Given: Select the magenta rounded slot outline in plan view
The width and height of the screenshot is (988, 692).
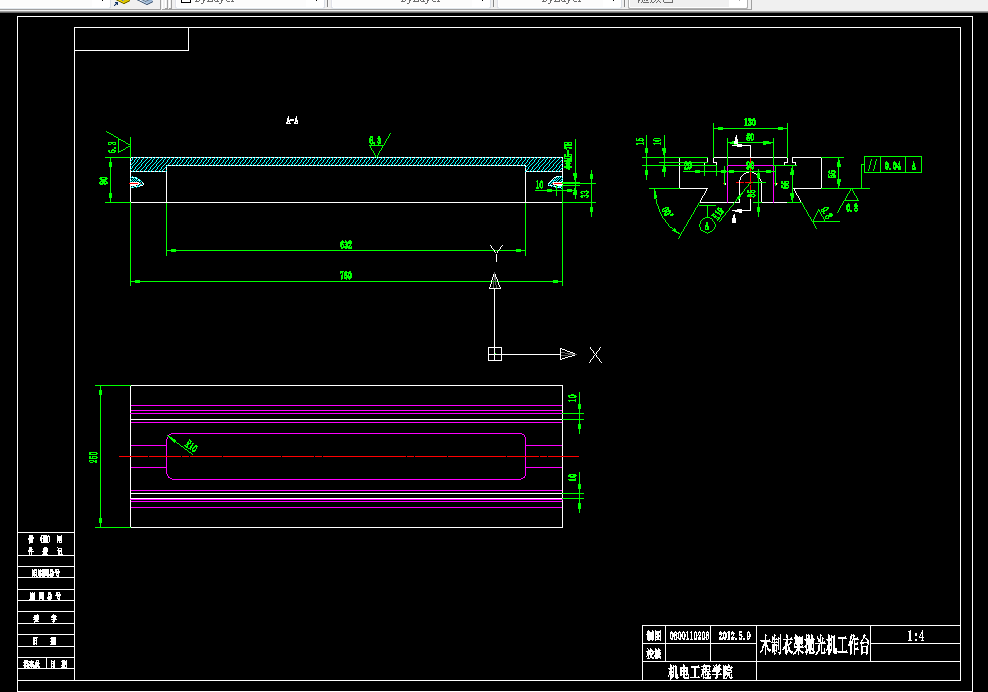Looking at the screenshot, I should pyautogui.click(x=346, y=456).
